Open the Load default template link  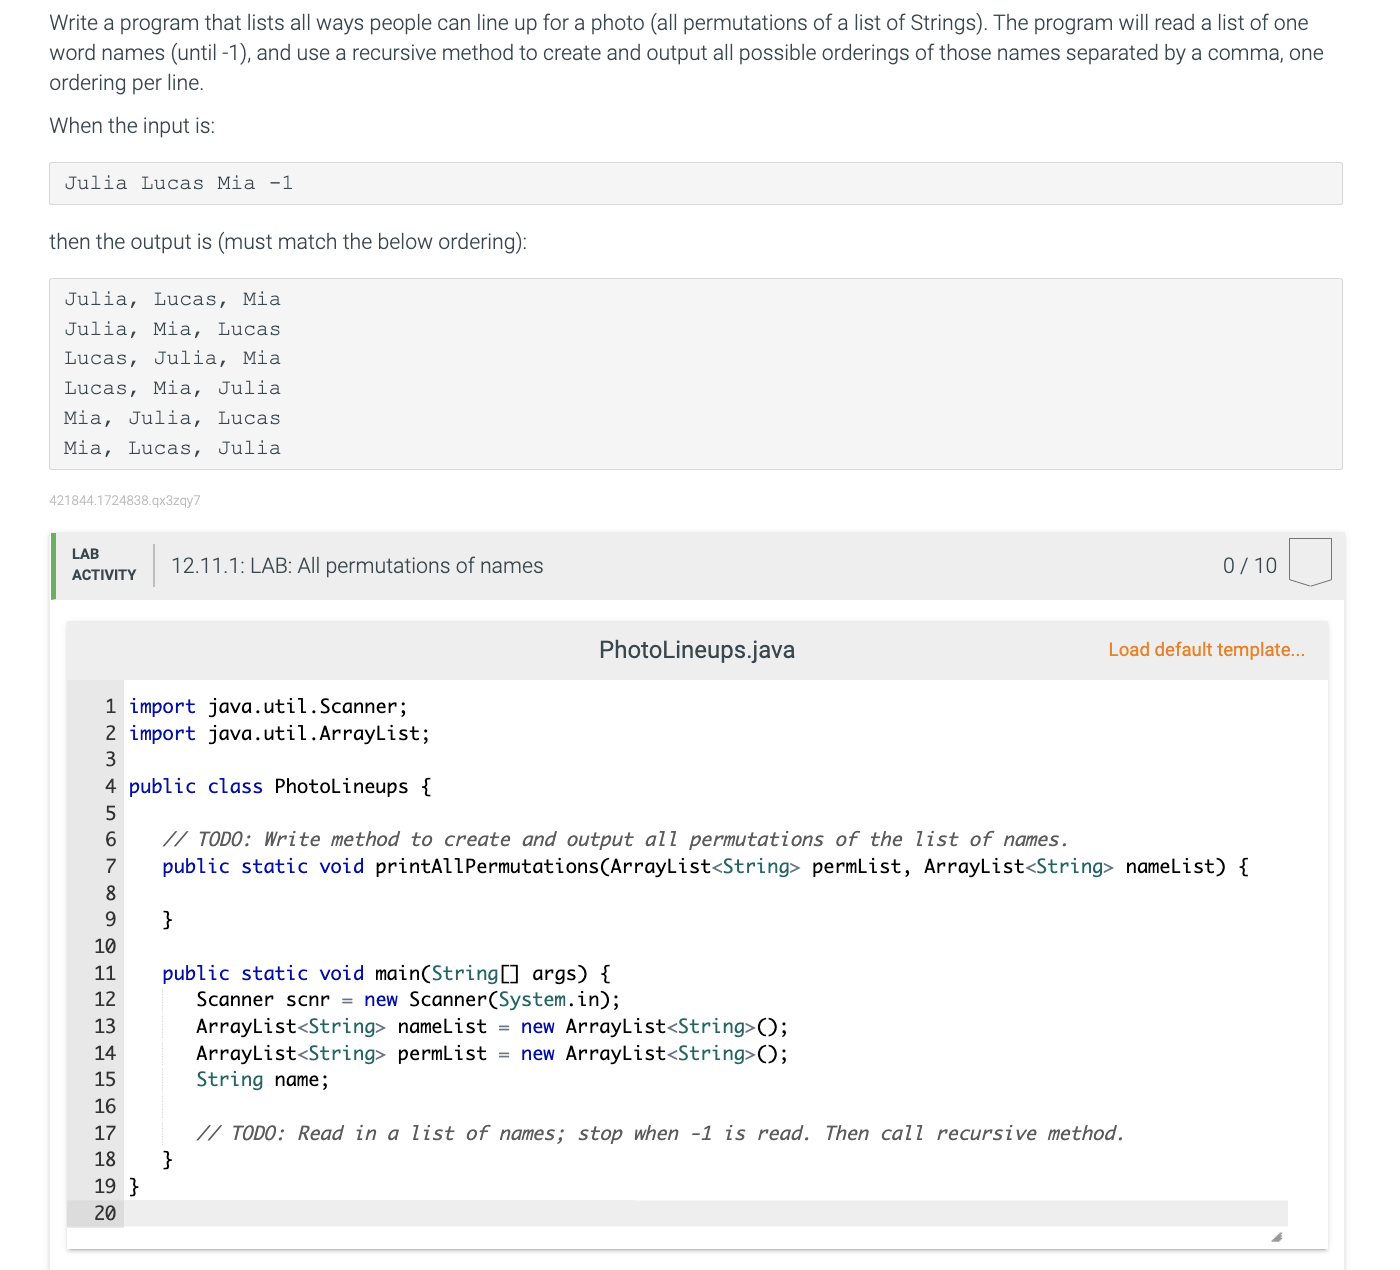1205,649
